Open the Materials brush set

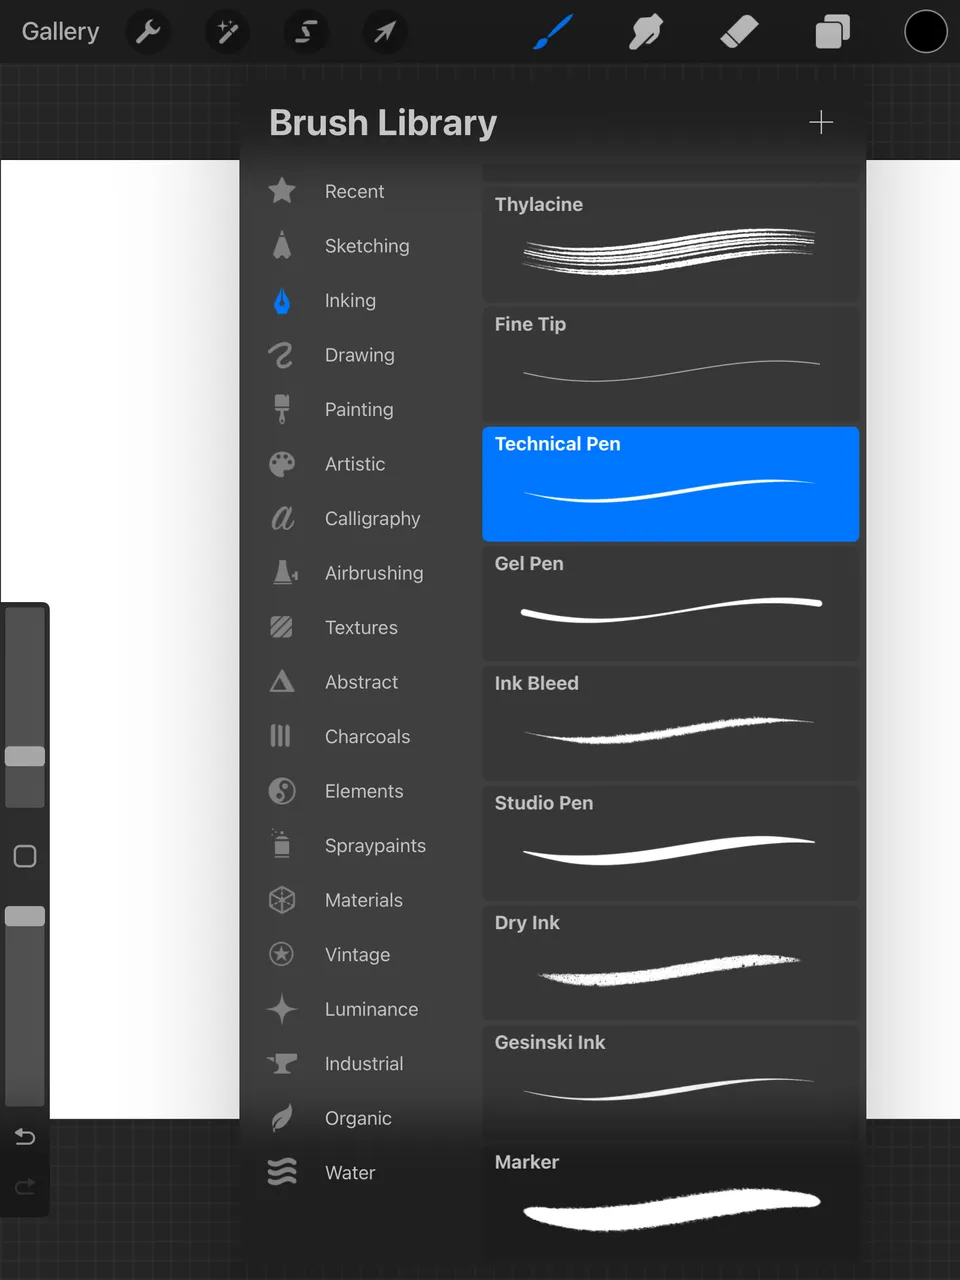pyautogui.click(x=361, y=900)
